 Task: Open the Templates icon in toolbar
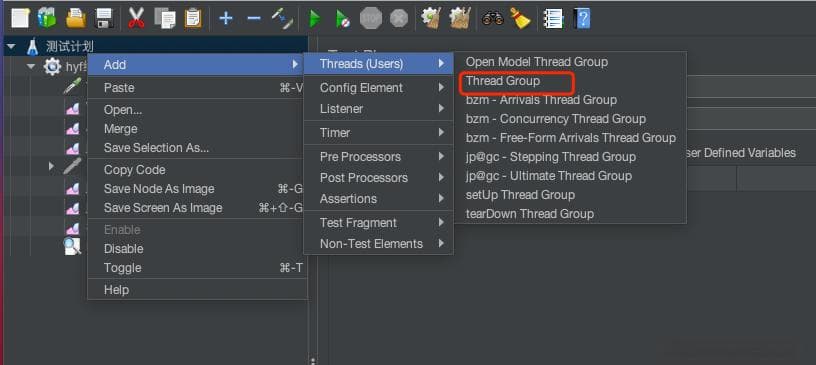click(47, 19)
